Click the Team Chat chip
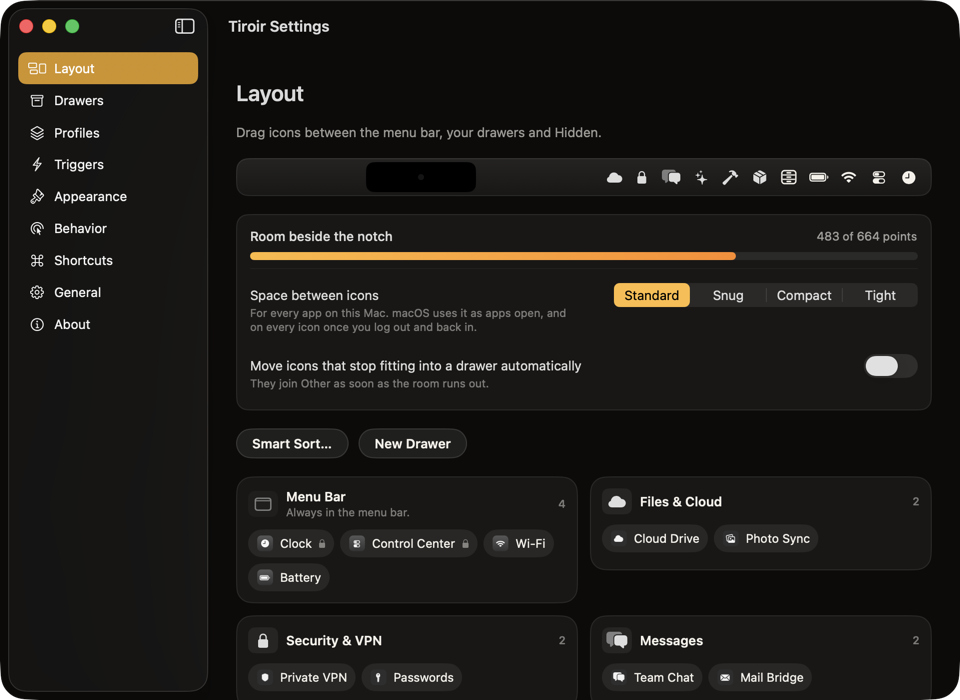This screenshot has width=960, height=700. [x=652, y=677]
